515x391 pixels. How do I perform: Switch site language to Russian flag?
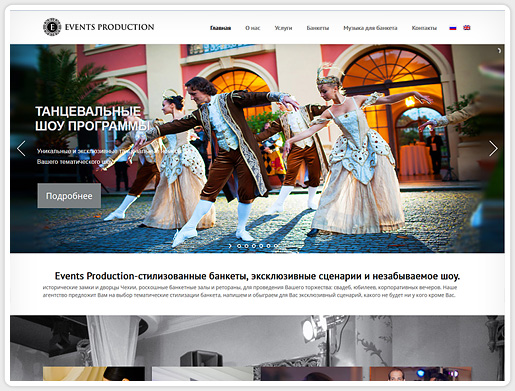[453, 28]
